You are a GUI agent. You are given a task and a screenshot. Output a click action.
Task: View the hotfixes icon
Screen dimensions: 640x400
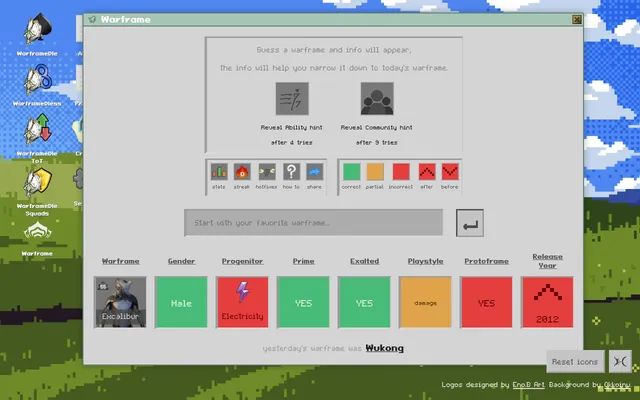267,172
